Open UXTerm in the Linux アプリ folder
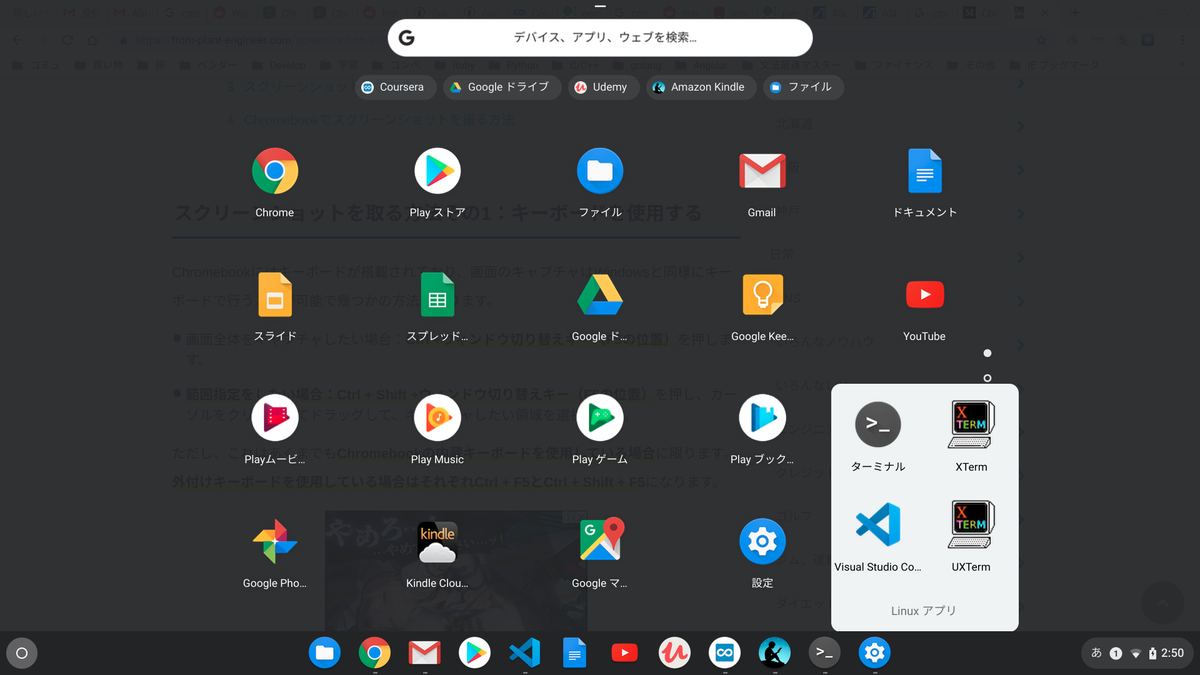The width and height of the screenshot is (1200, 675). tap(971, 524)
